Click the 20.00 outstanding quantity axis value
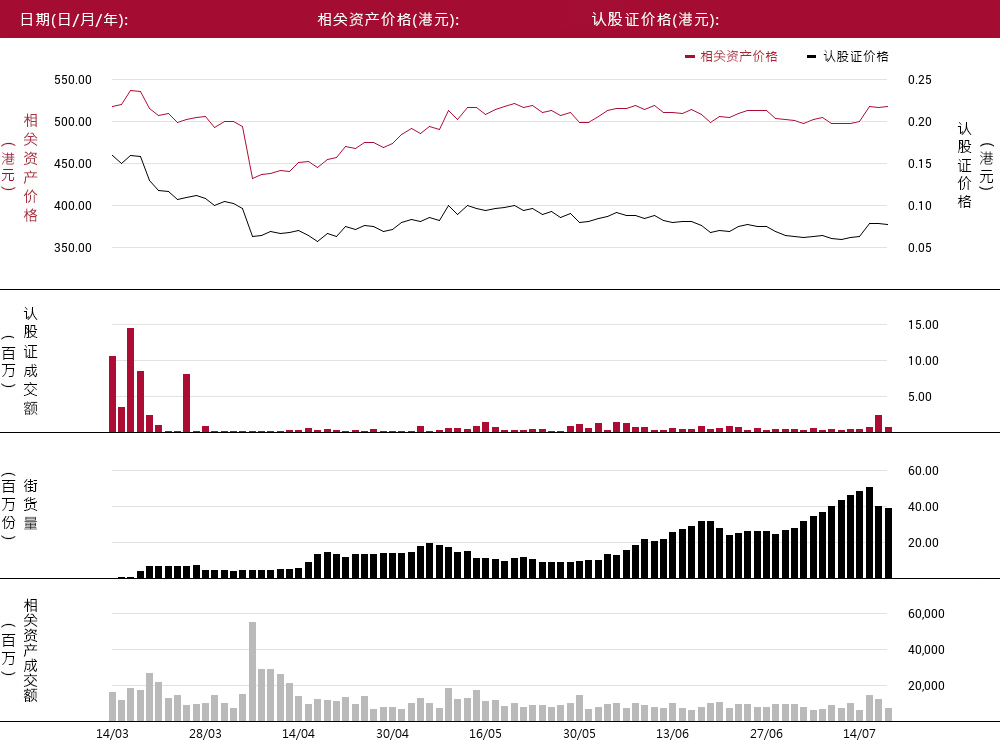This screenshot has height=751, width=1000. pyautogui.click(x=923, y=543)
